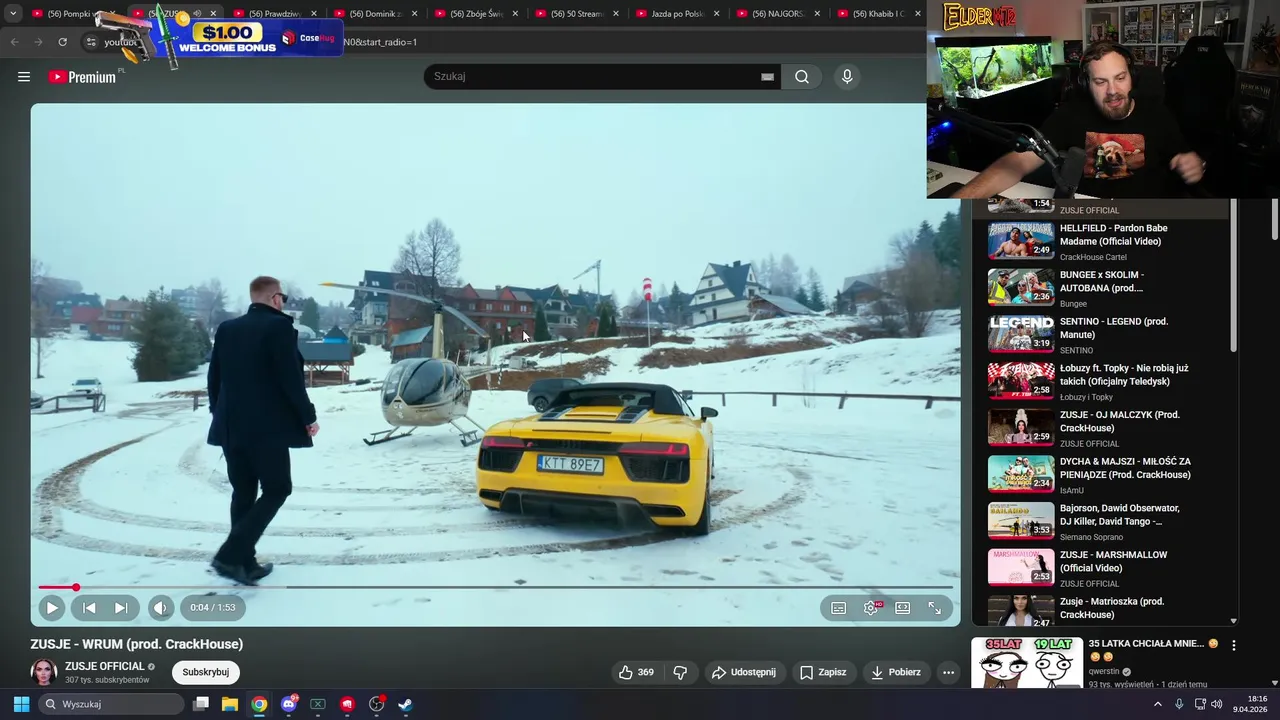Viewport: 1280px width, 720px height.
Task: Switch to the Prawdziwy browser tab
Action: [275, 13]
